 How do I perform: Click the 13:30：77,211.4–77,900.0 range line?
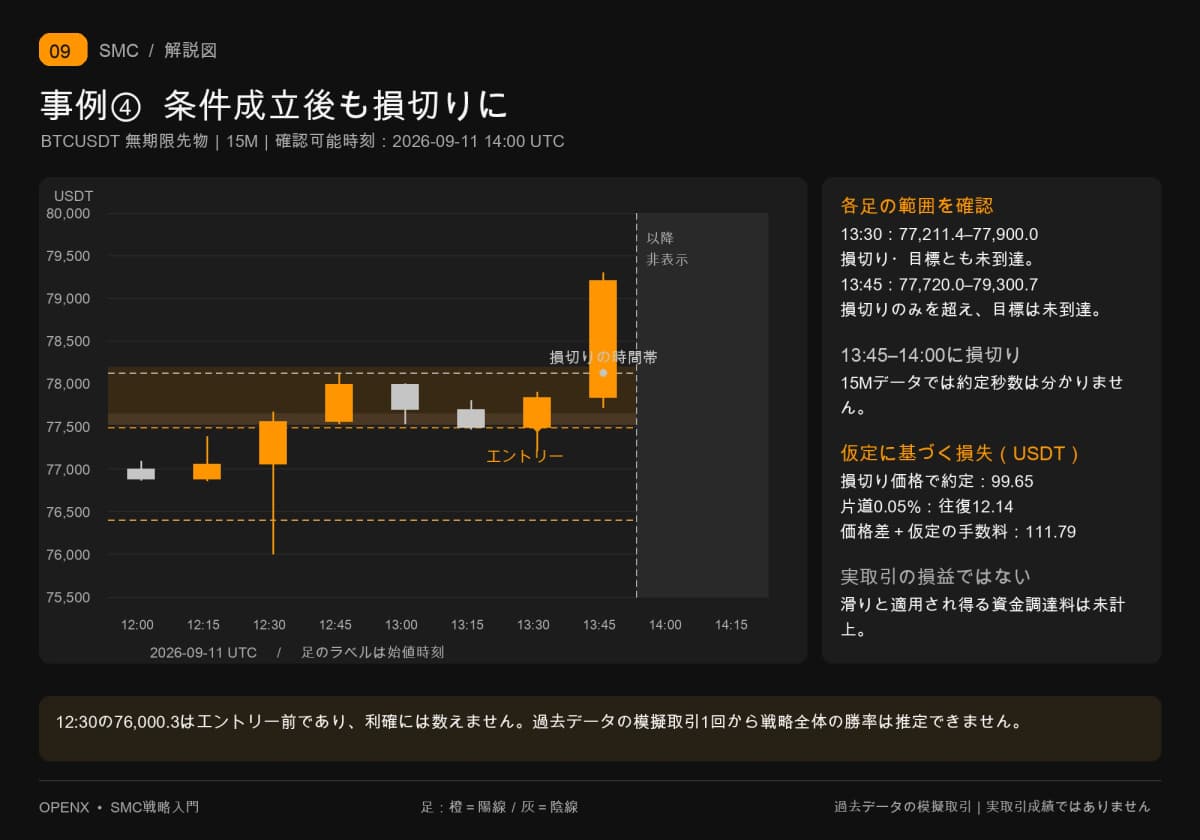(x=939, y=234)
